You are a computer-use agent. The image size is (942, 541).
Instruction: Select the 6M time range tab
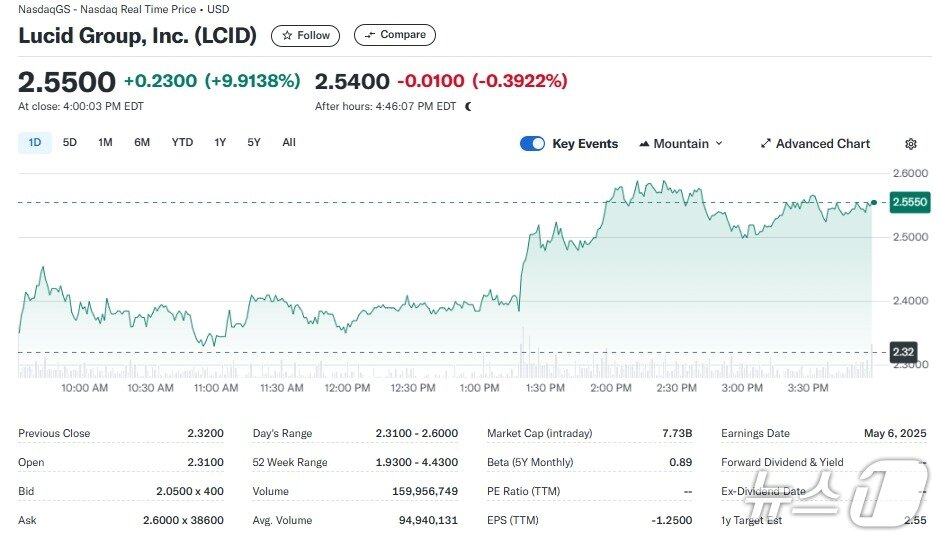tap(142, 142)
